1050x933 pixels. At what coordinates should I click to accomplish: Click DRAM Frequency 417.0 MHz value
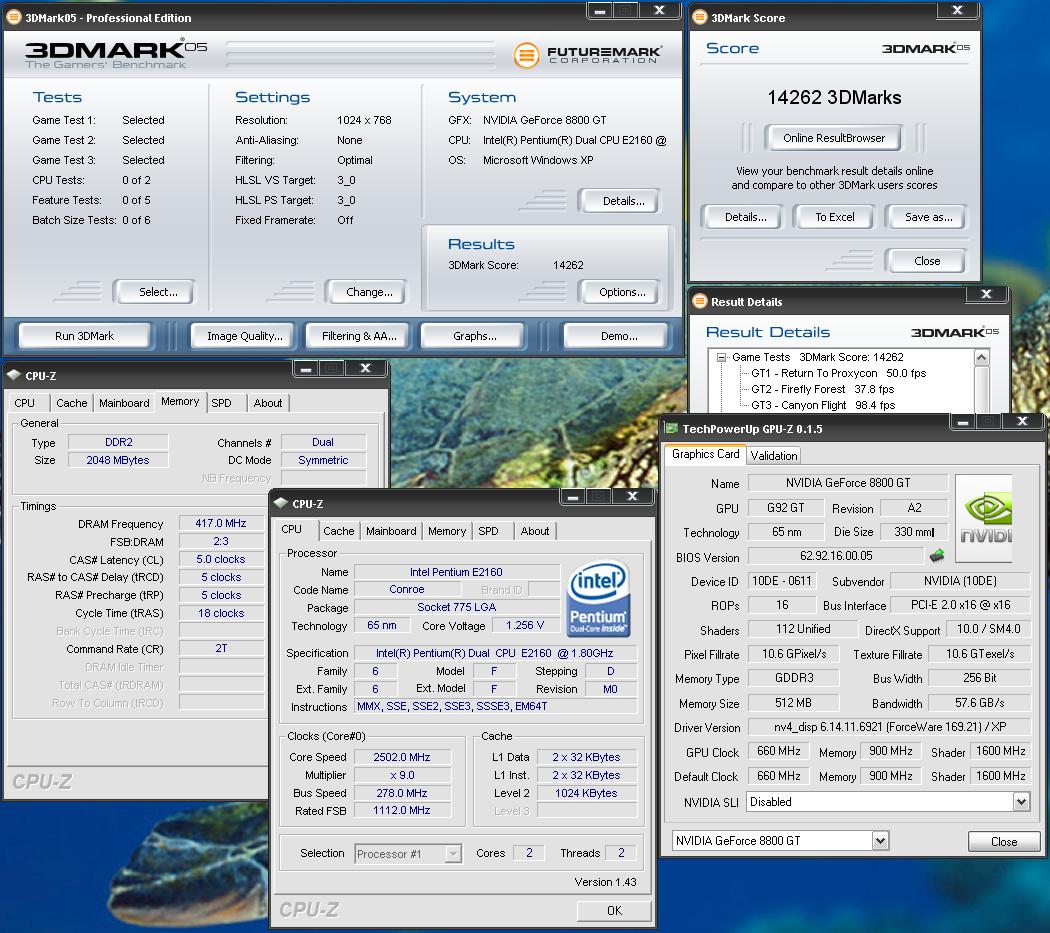pos(221,523)
